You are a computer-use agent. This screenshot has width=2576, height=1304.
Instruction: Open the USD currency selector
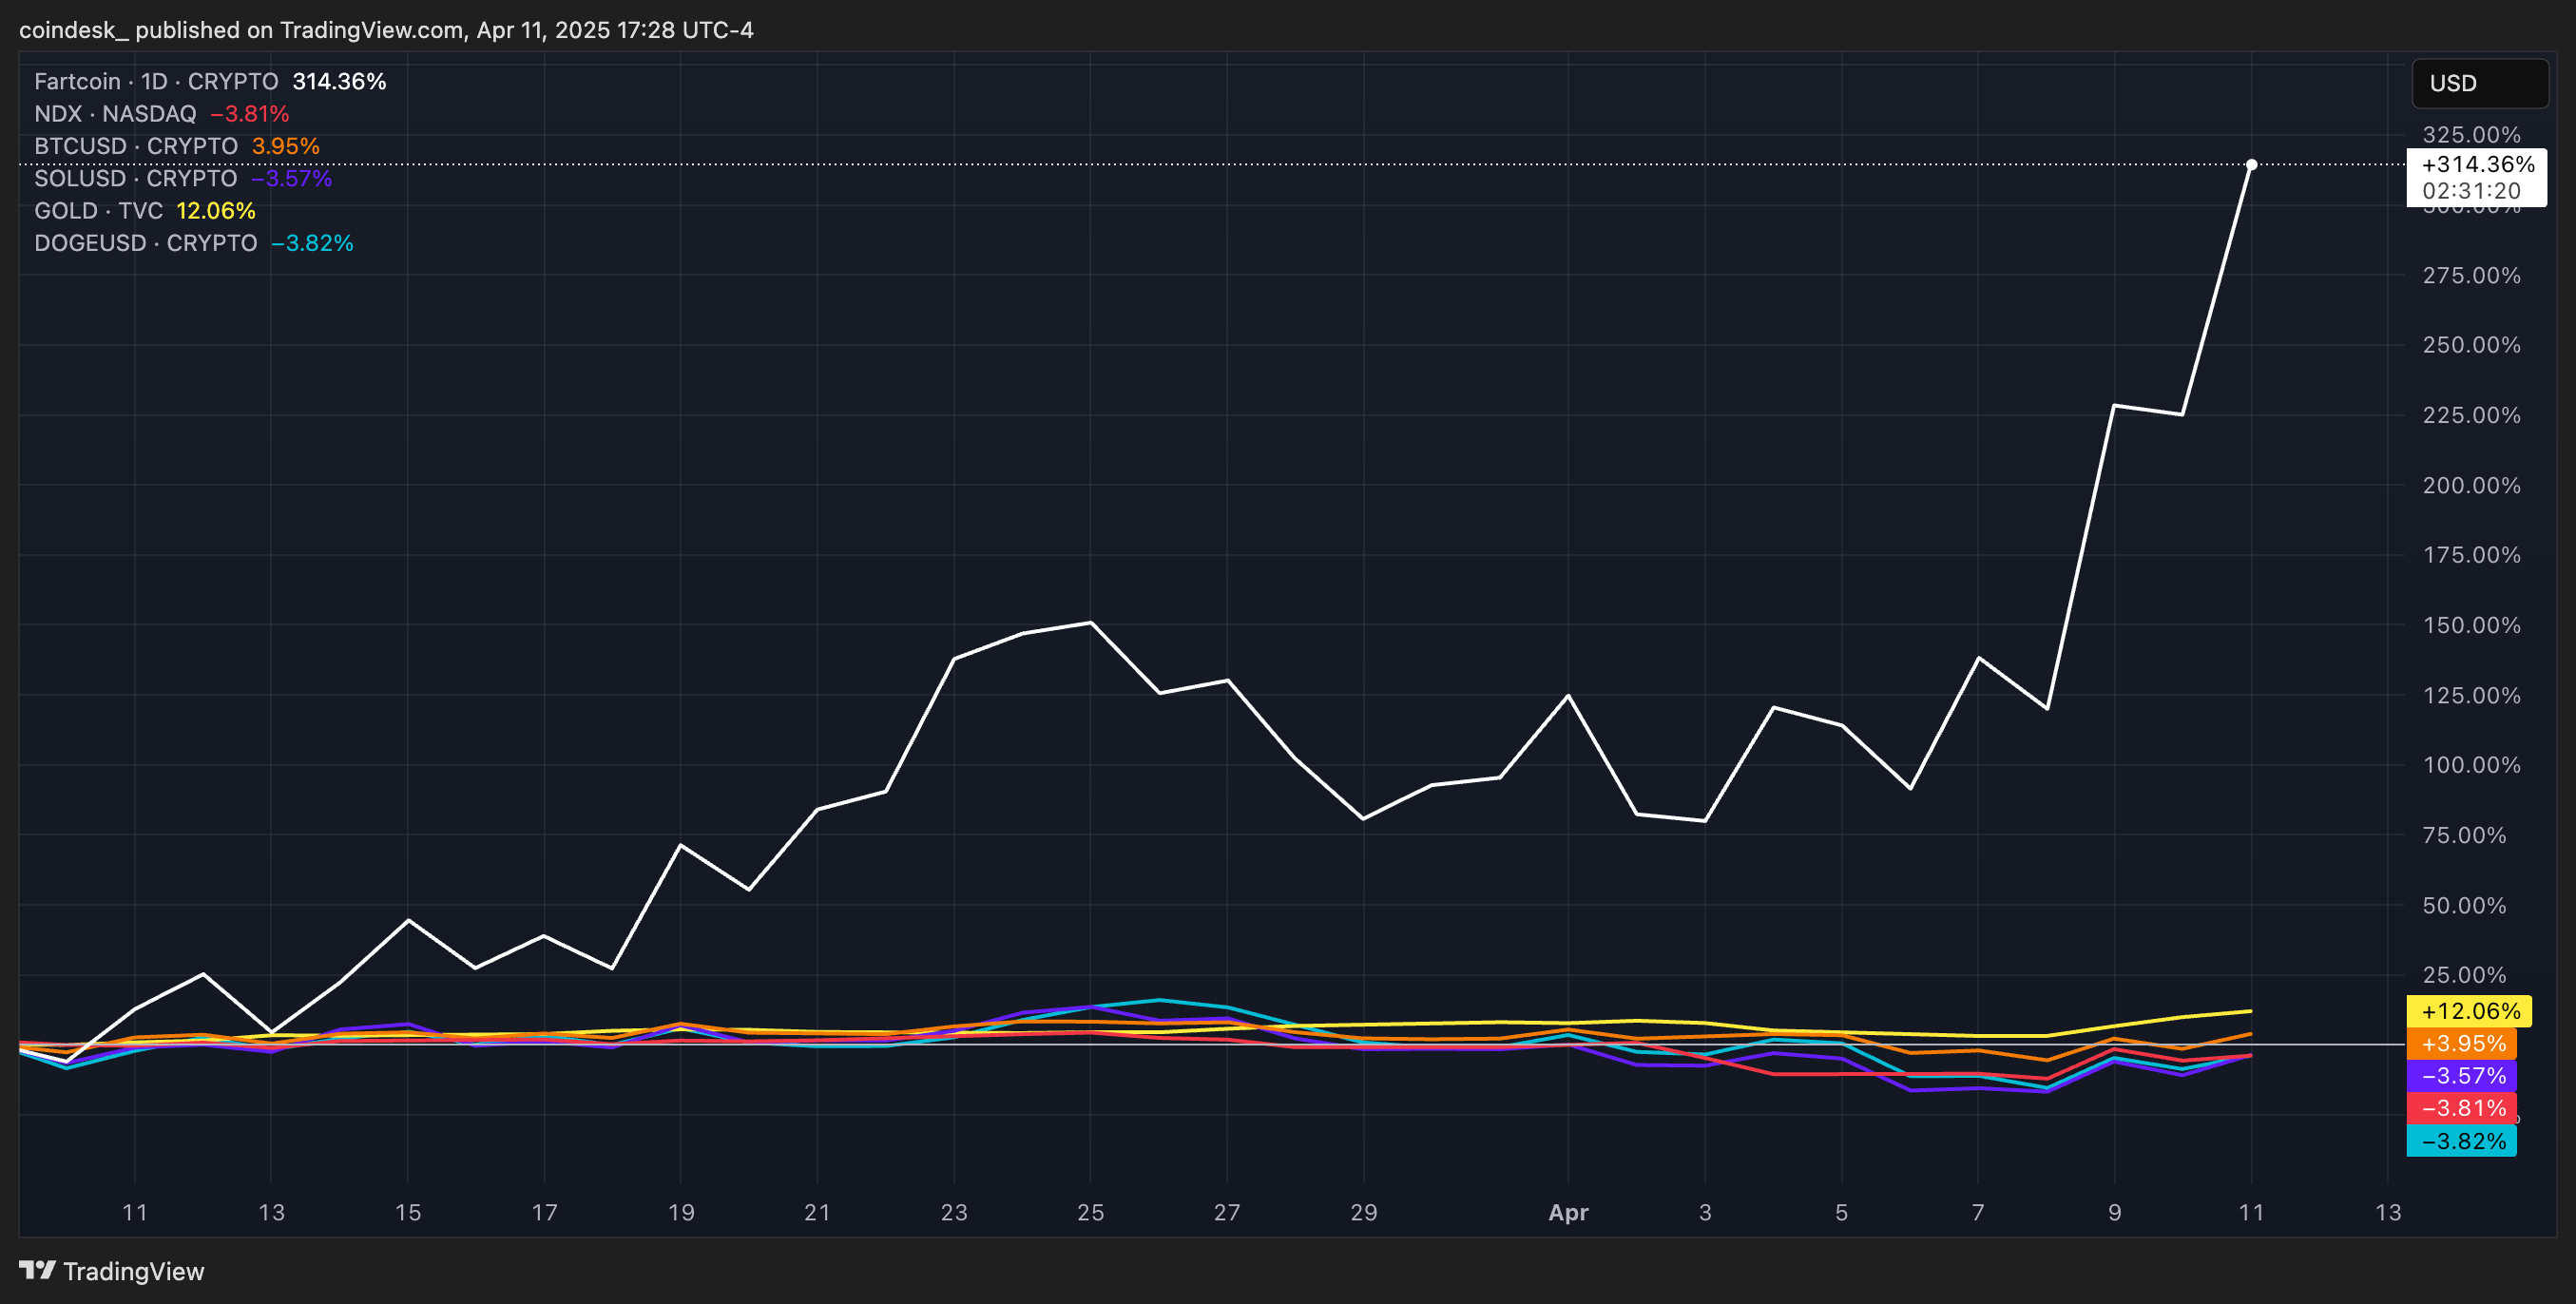pyautogui.click(x=2479, y=83)
